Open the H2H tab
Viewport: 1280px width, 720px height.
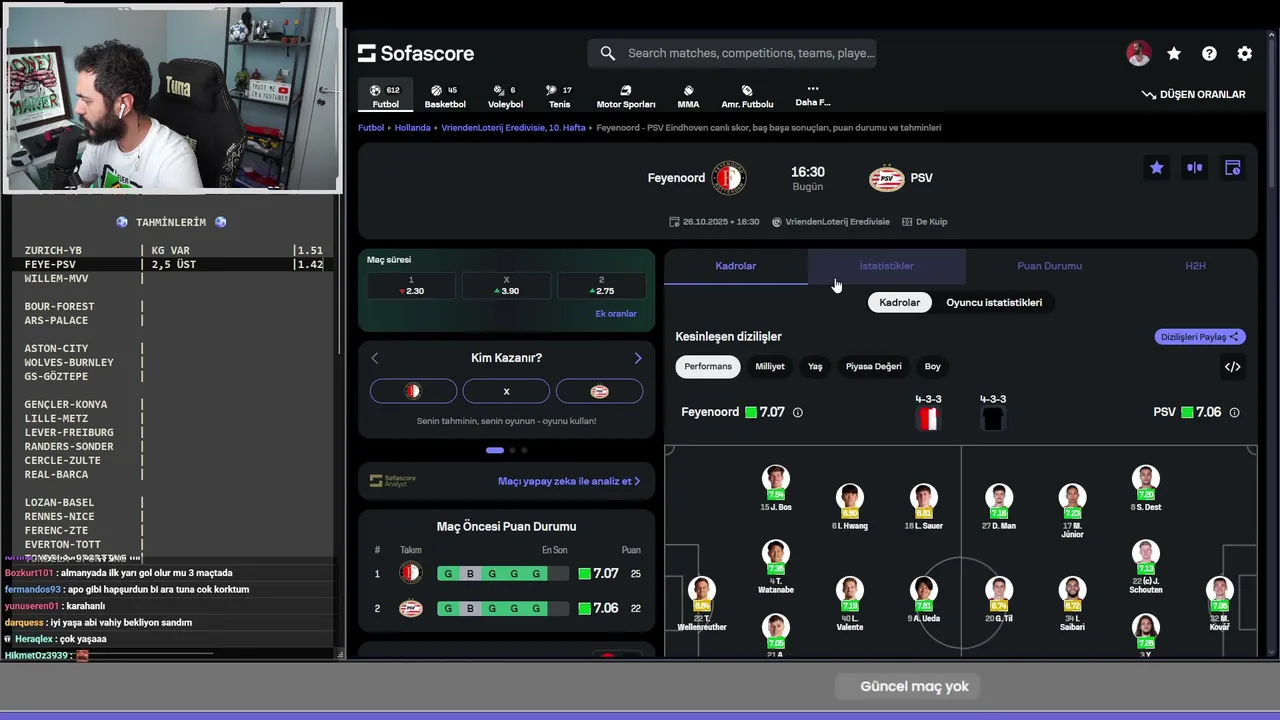(x=1195, y=266)
